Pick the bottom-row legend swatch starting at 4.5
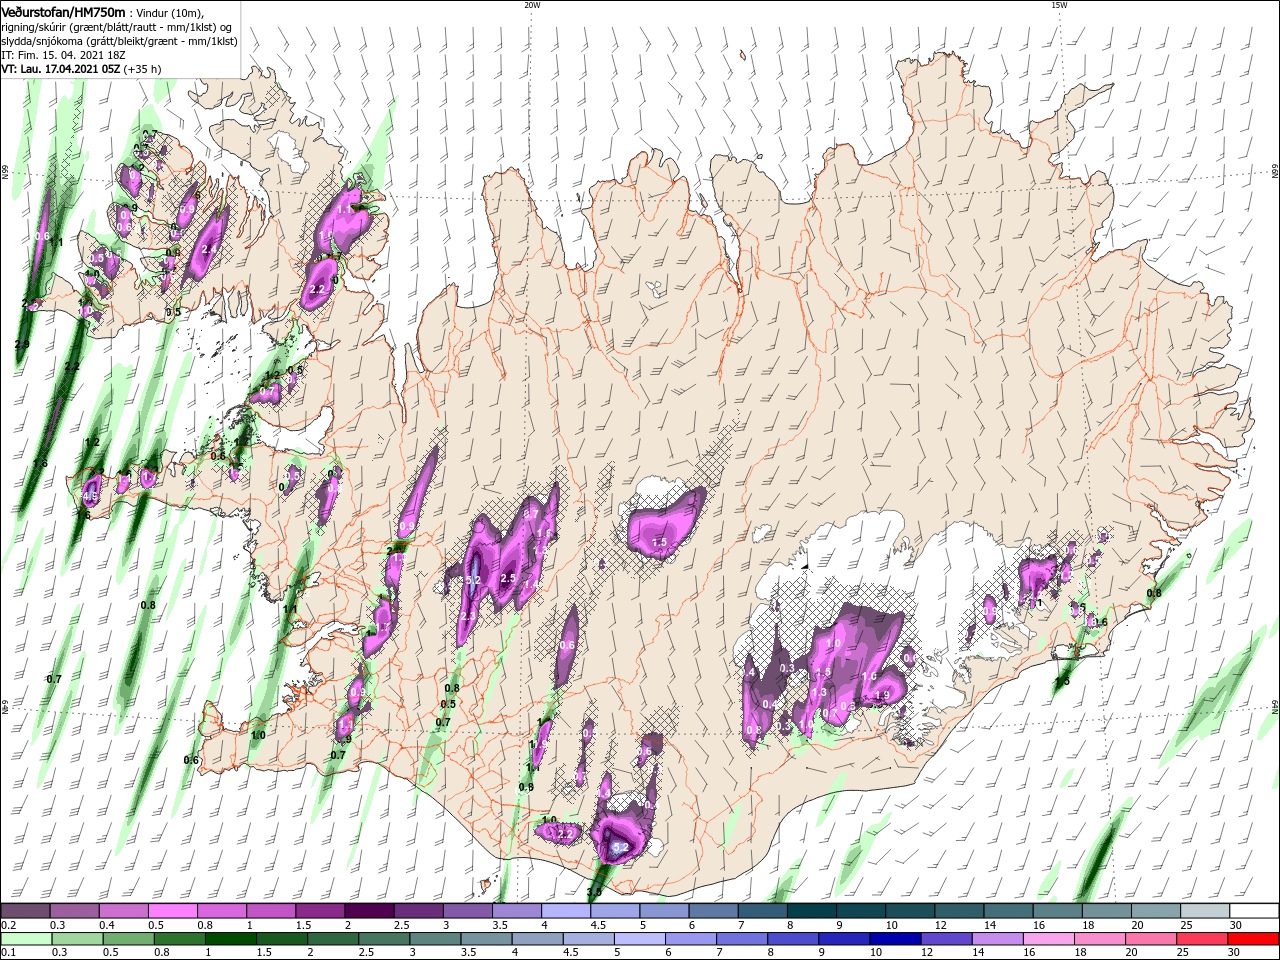Viewport: 1280px width, 960px height. tap(588, 939)
